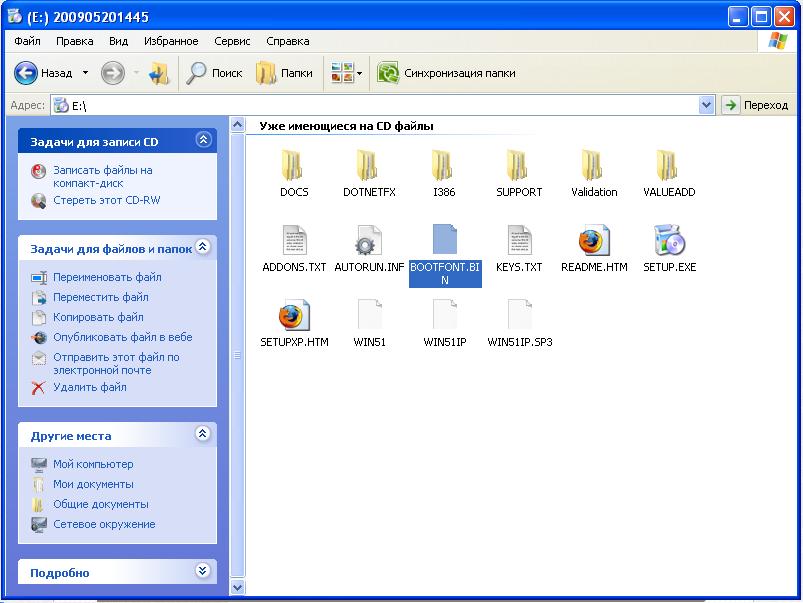Open the DOTNETFX folder icon
The height and width of the screenshot is (603, 803).
click(x=369, y=165)
